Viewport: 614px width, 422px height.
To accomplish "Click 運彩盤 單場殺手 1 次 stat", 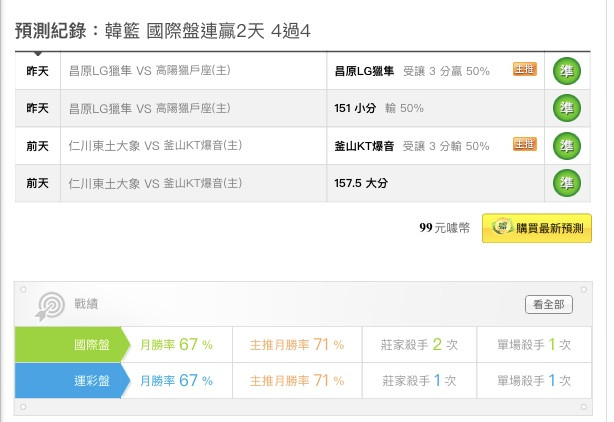I will click(x=534, y=381).
